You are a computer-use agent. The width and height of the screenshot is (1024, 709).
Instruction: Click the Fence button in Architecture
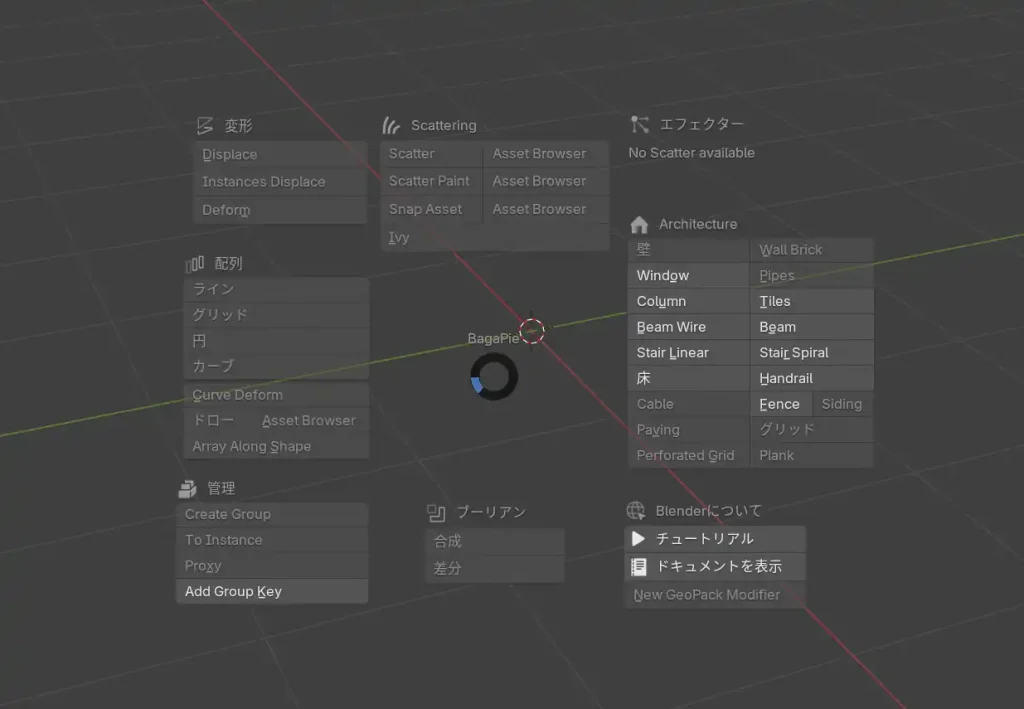(780, 405)
